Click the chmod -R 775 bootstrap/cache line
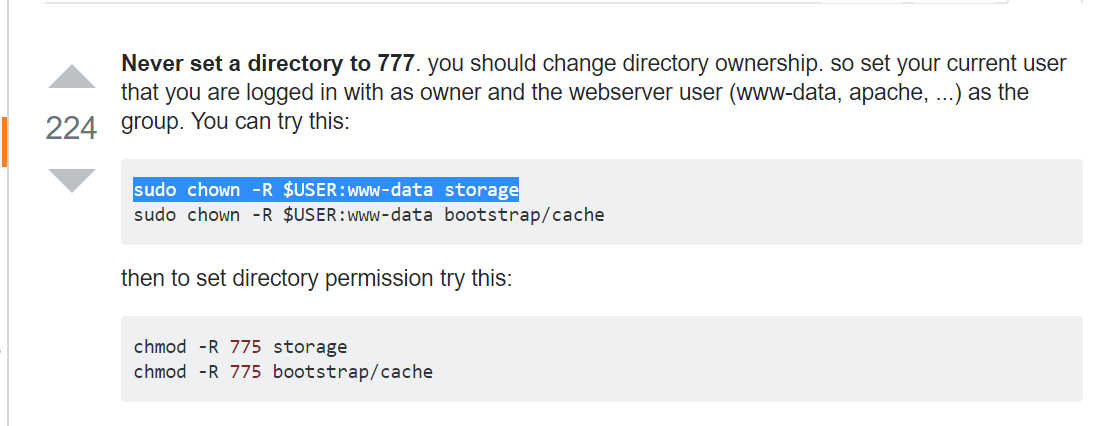 [283, 372]
